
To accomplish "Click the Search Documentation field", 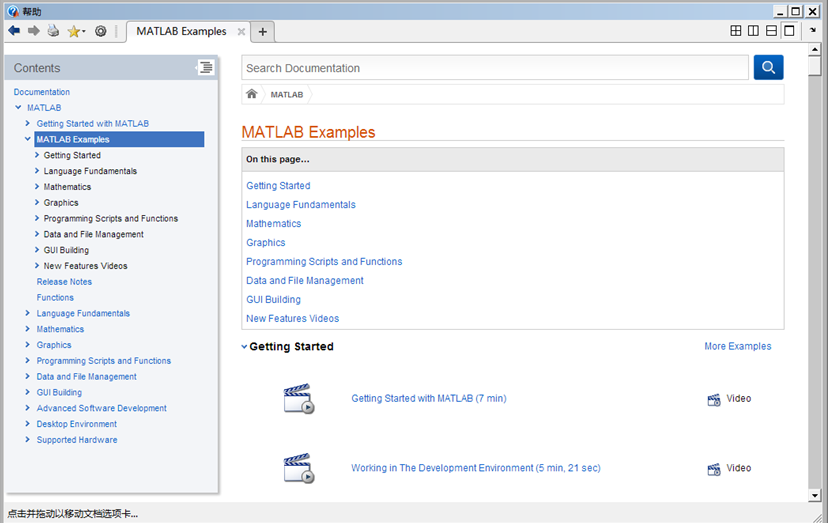I will pos(494,68).
